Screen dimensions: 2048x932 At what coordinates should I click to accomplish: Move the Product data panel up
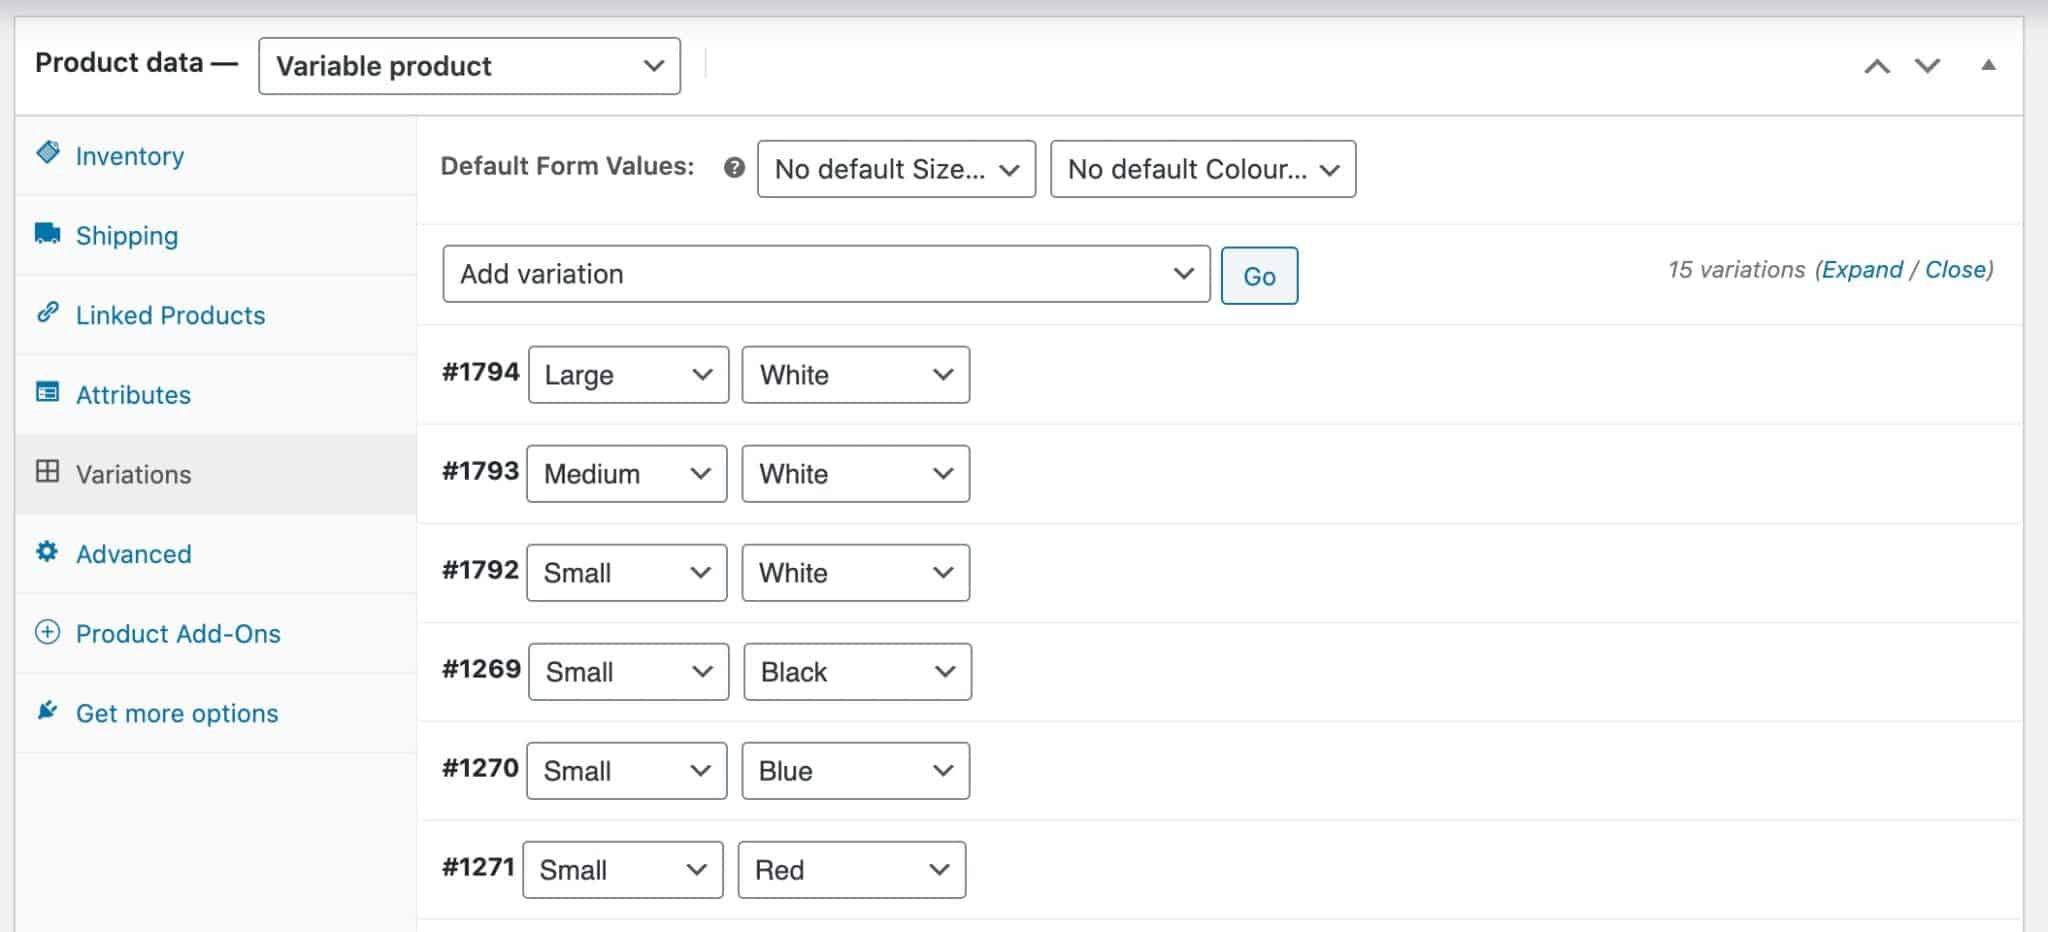(1877, 66)
